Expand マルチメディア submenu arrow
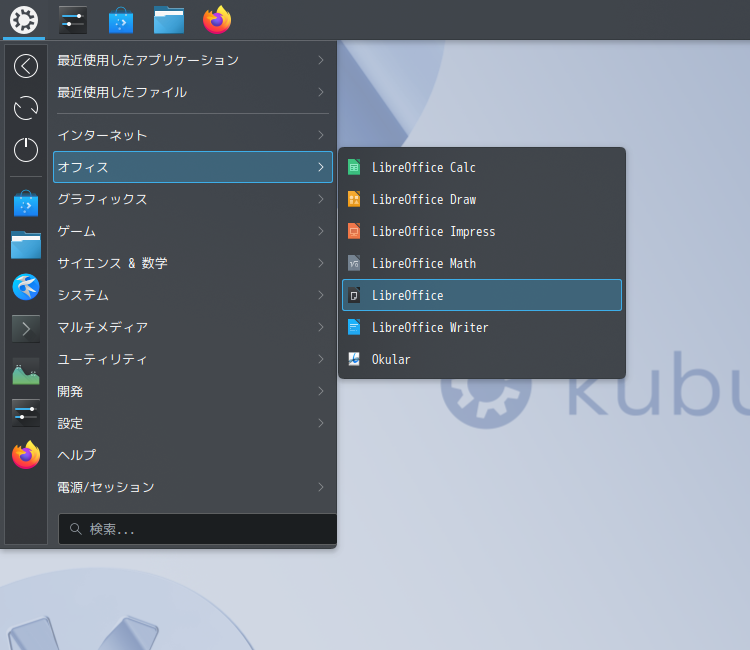 [x=321, y=328]
